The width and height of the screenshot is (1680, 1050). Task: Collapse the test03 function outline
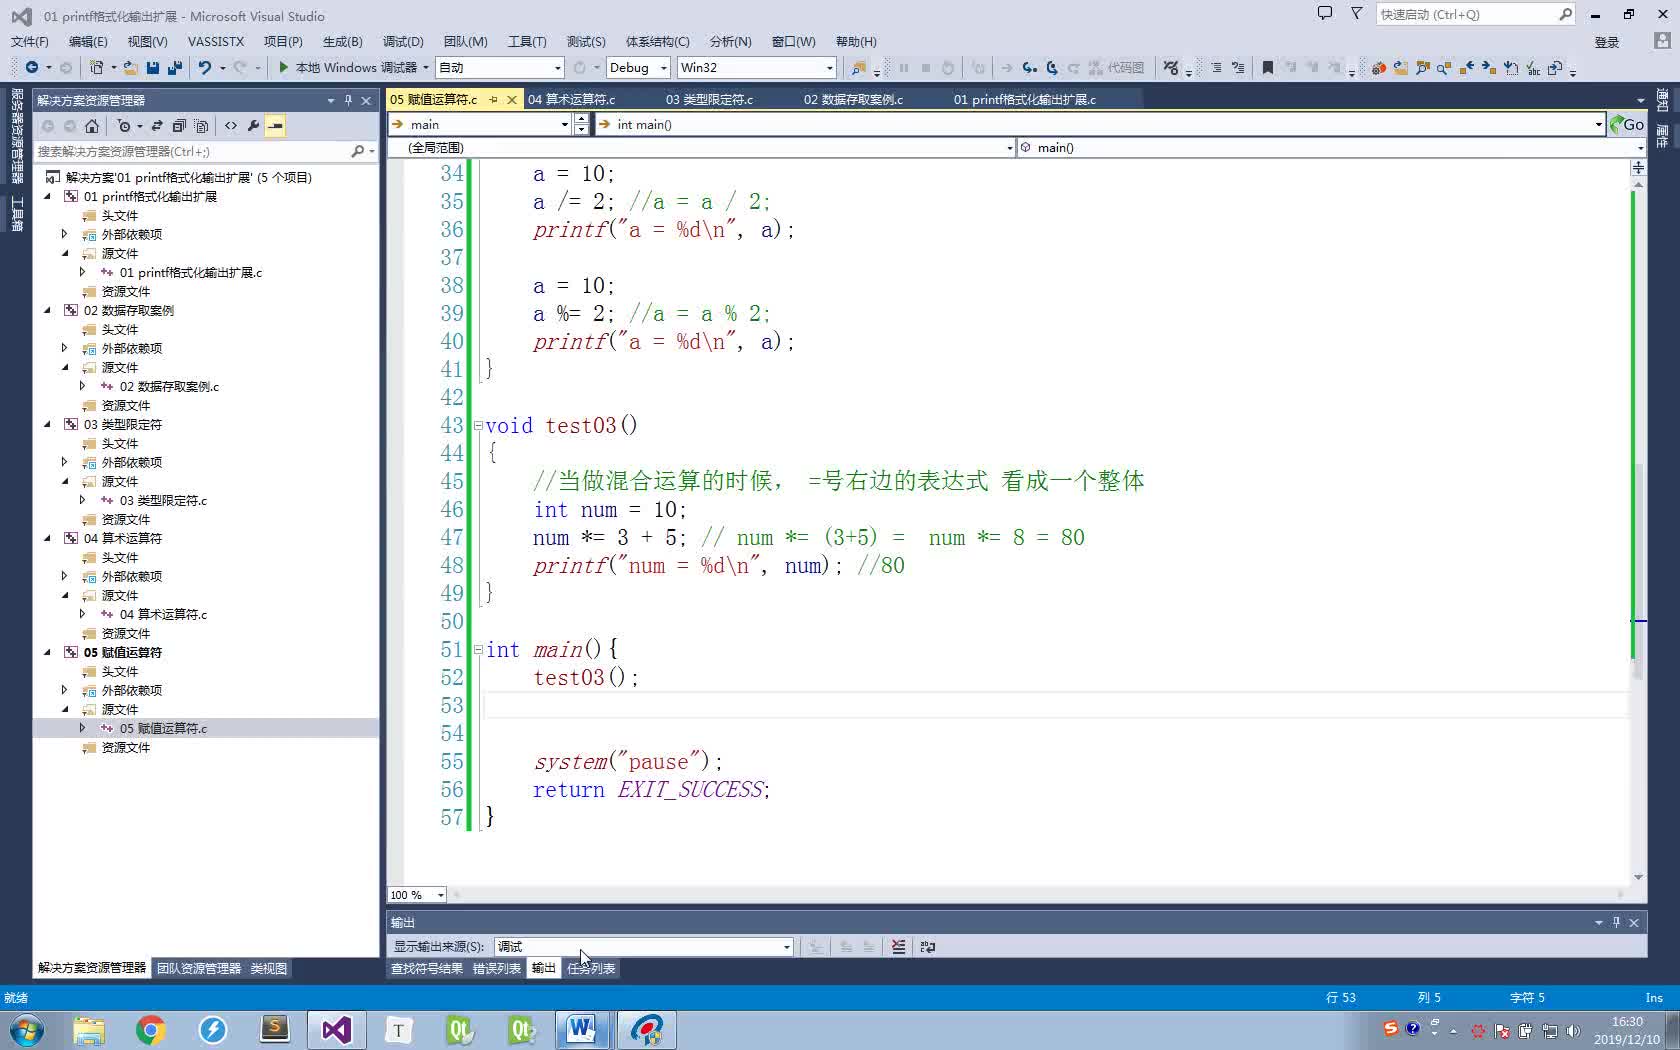tap(478, 426)
